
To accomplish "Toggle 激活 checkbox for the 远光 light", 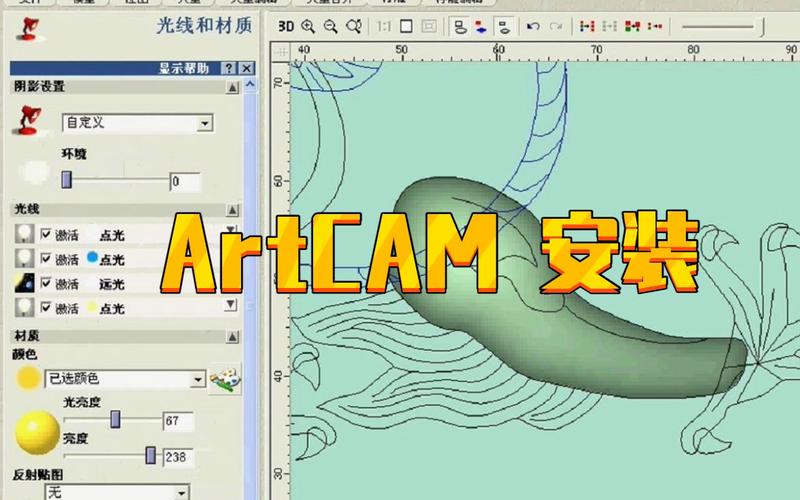I will 46,283.
